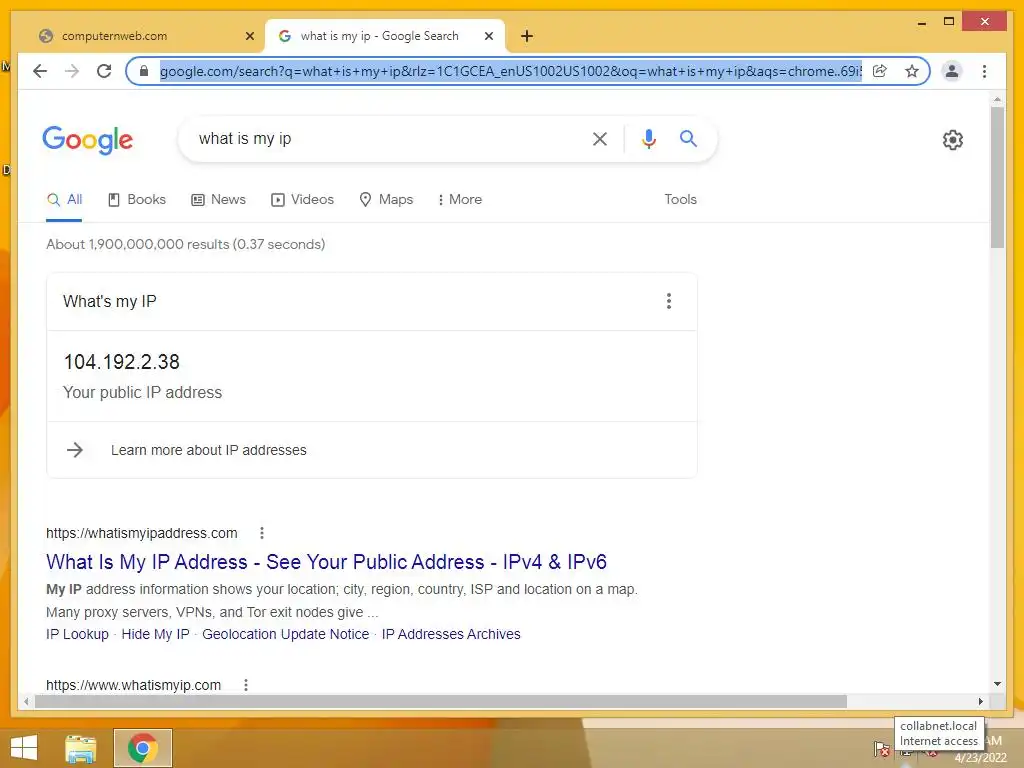Select the All results tab
Screen dimensions: 1024x768
(64, 200)
